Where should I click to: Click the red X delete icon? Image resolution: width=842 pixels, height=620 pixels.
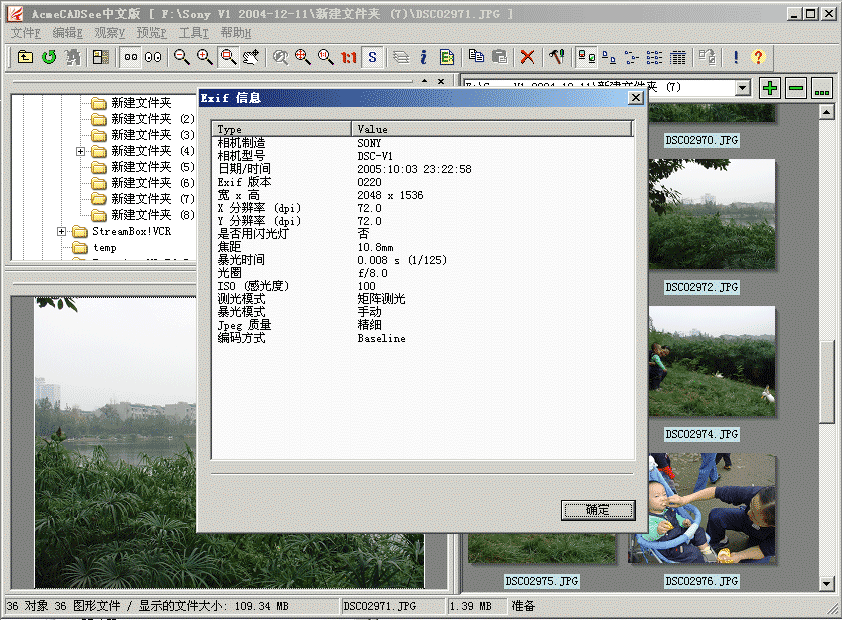528,57
